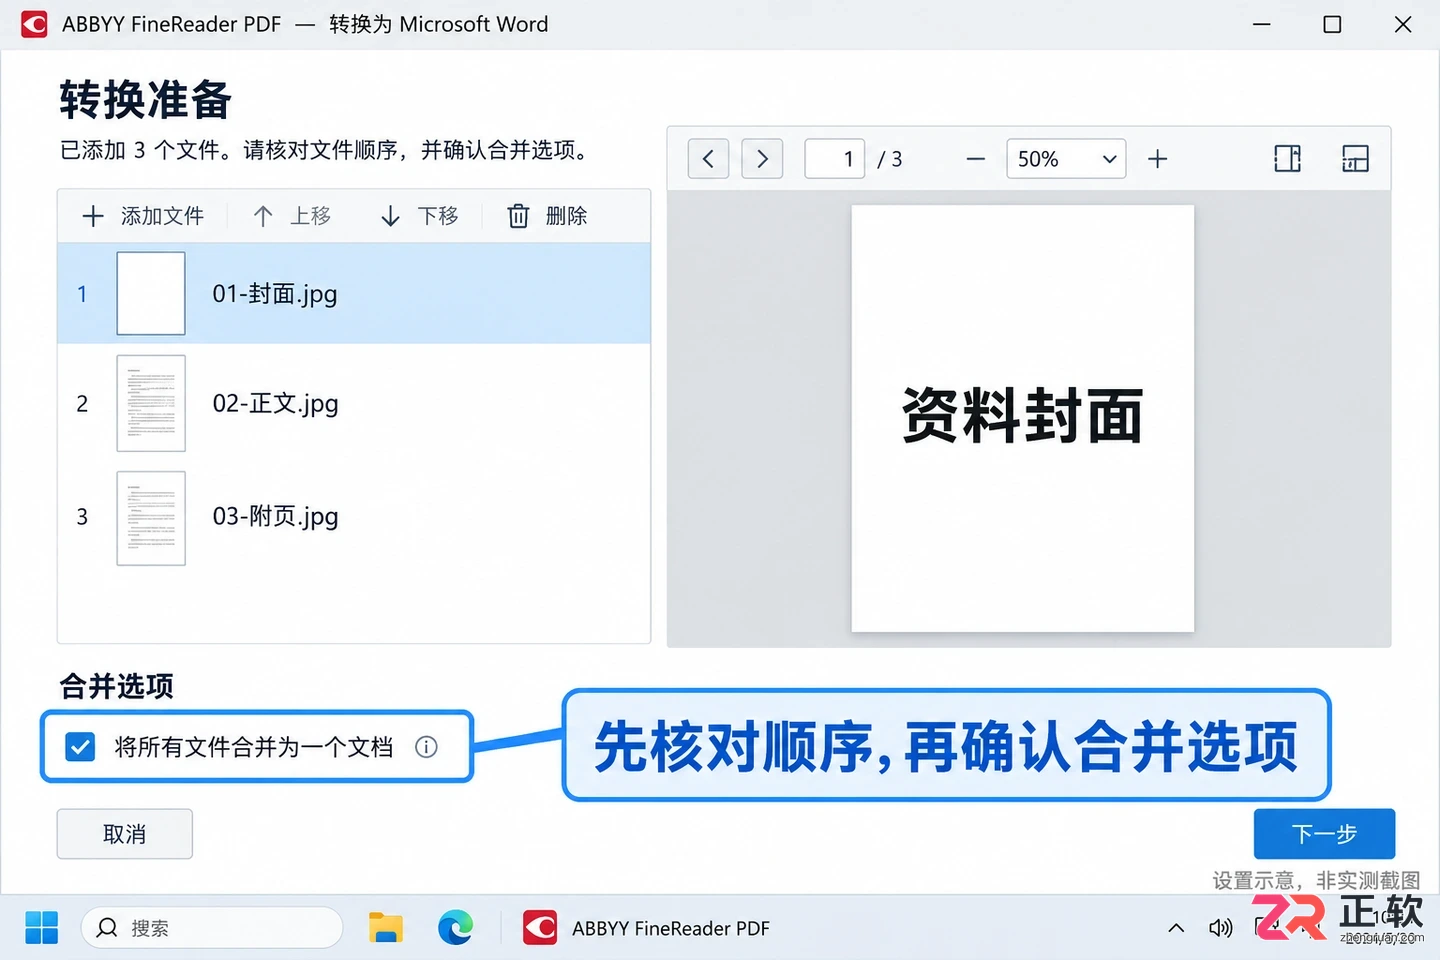Viewport: 1440px width, 960px height.
Task: Click thumbnail of 01-封面.jpg
Action: pos(151,293)
